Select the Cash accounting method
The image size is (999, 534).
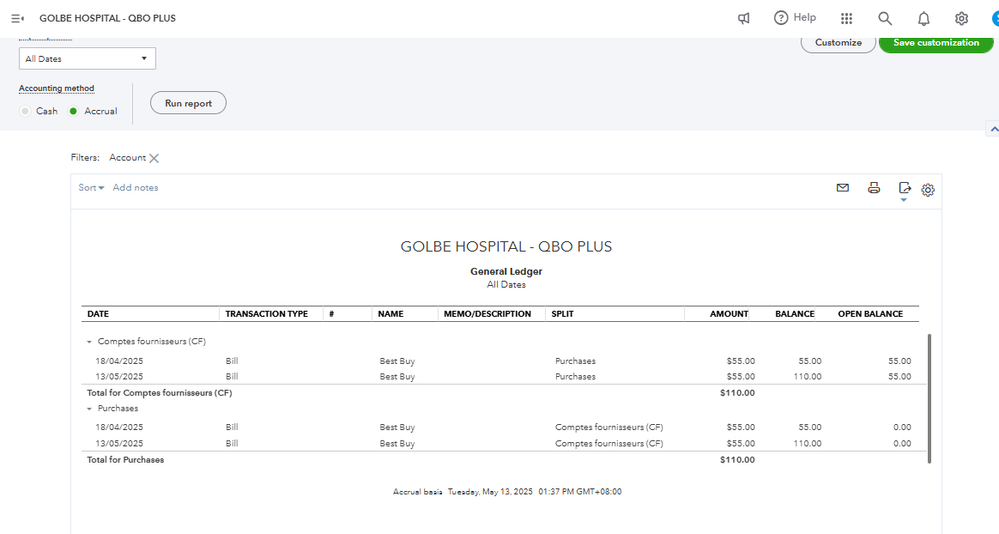click(x=26, y=111)
